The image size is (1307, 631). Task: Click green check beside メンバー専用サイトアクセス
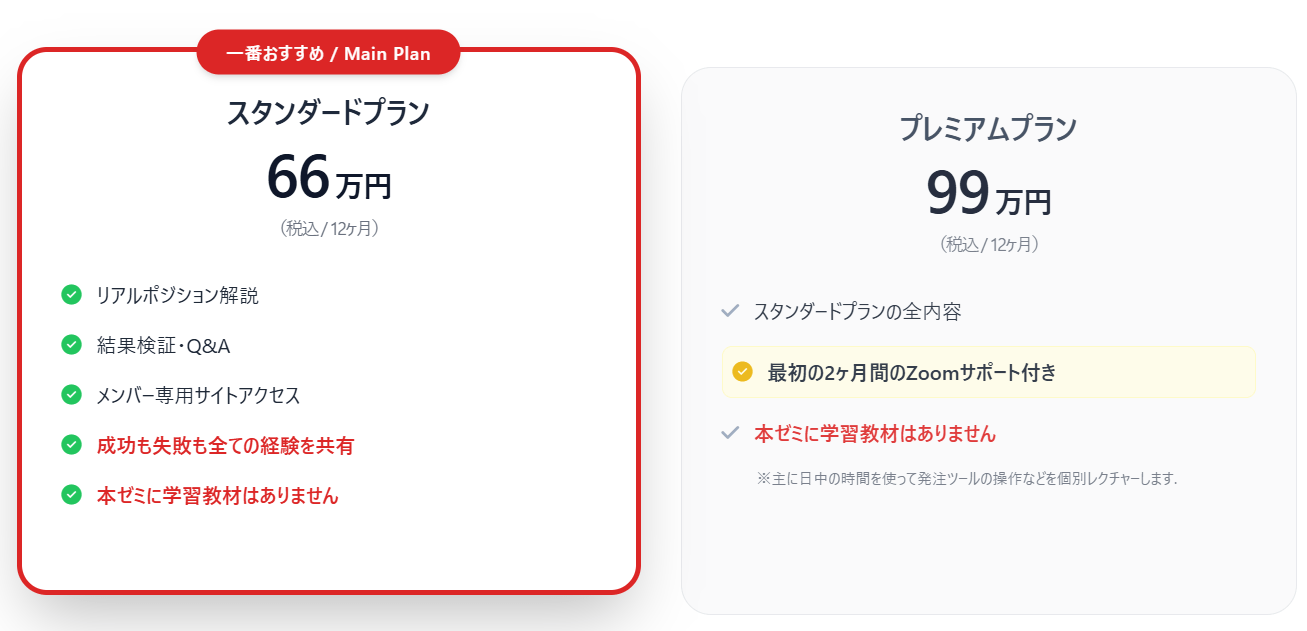[x=71, y=394]
